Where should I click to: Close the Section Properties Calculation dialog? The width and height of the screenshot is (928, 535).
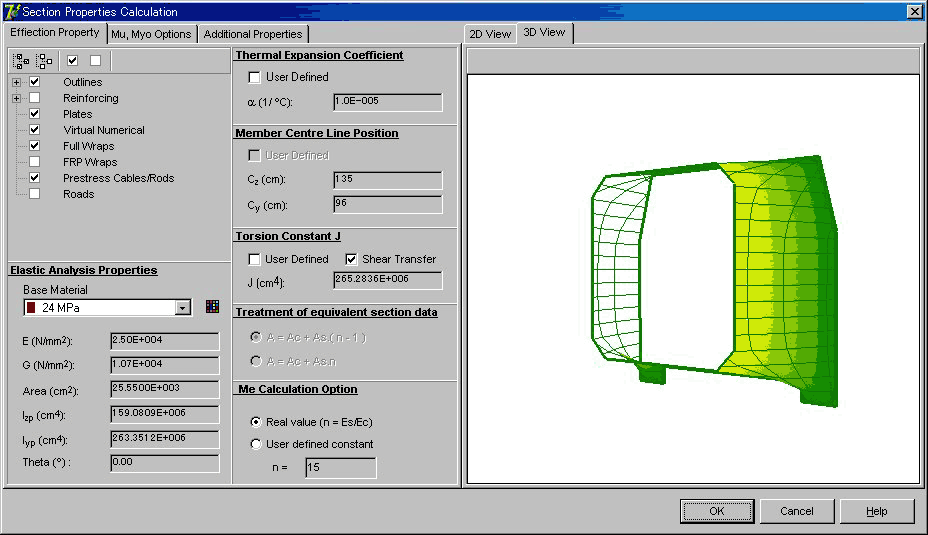coord(914,11)
